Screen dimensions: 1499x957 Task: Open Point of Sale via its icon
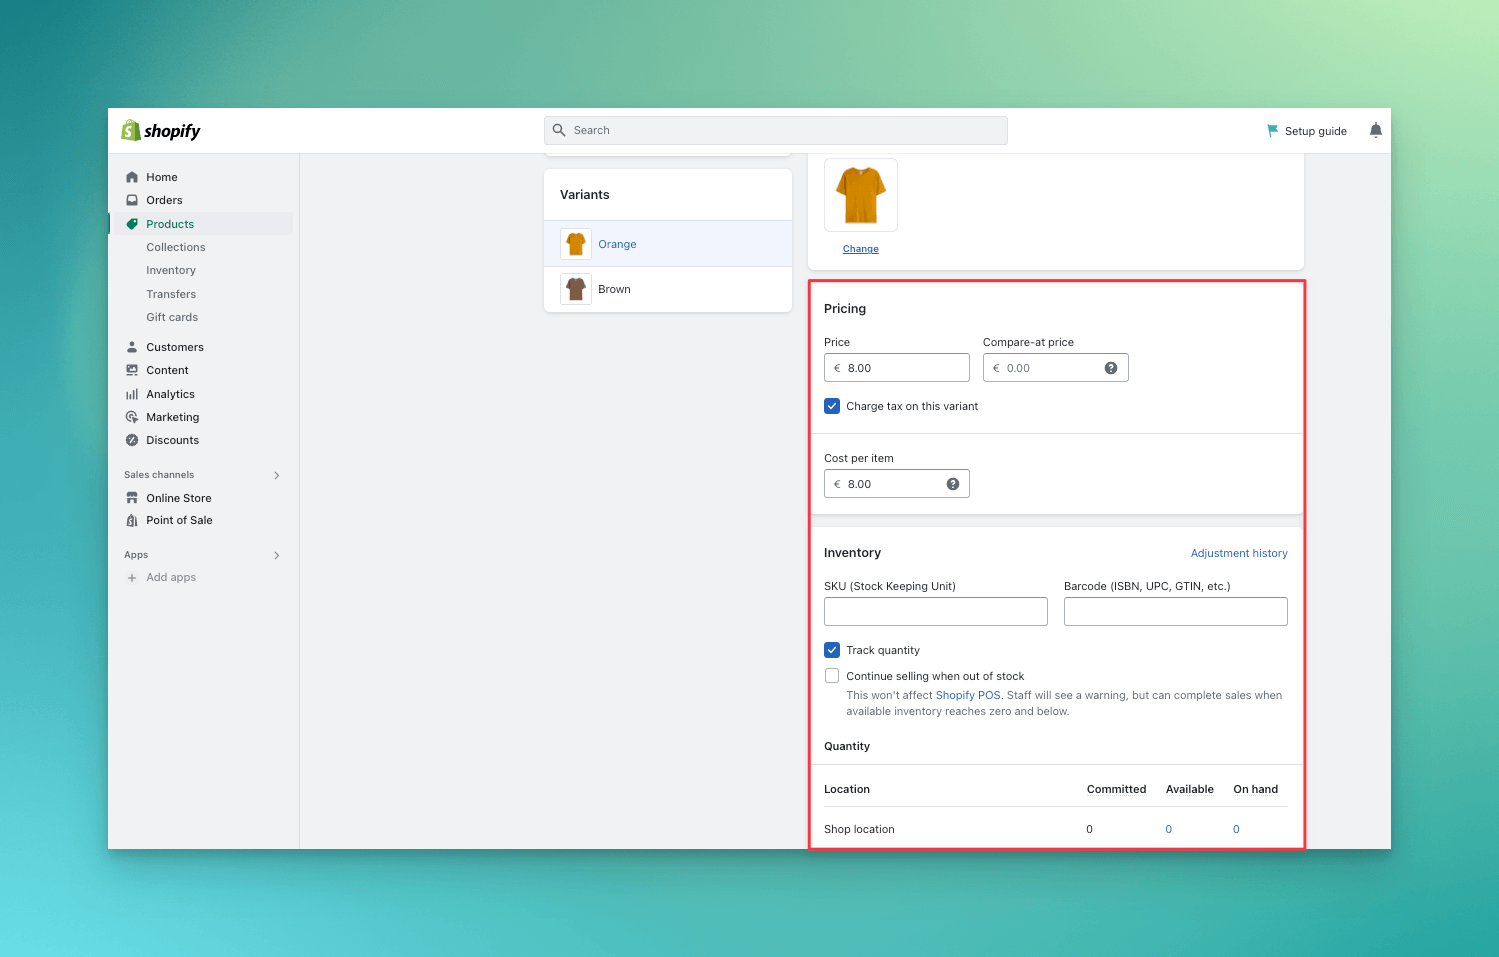coord(132,520)
